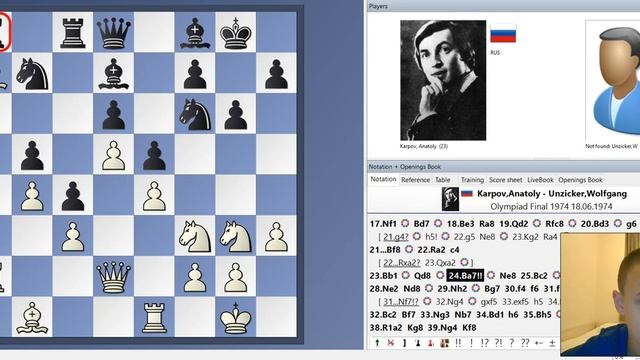Click the small Karpov thumbnail in game header
This screenshot has width=640, height=360.
click(x=450, y=199)
